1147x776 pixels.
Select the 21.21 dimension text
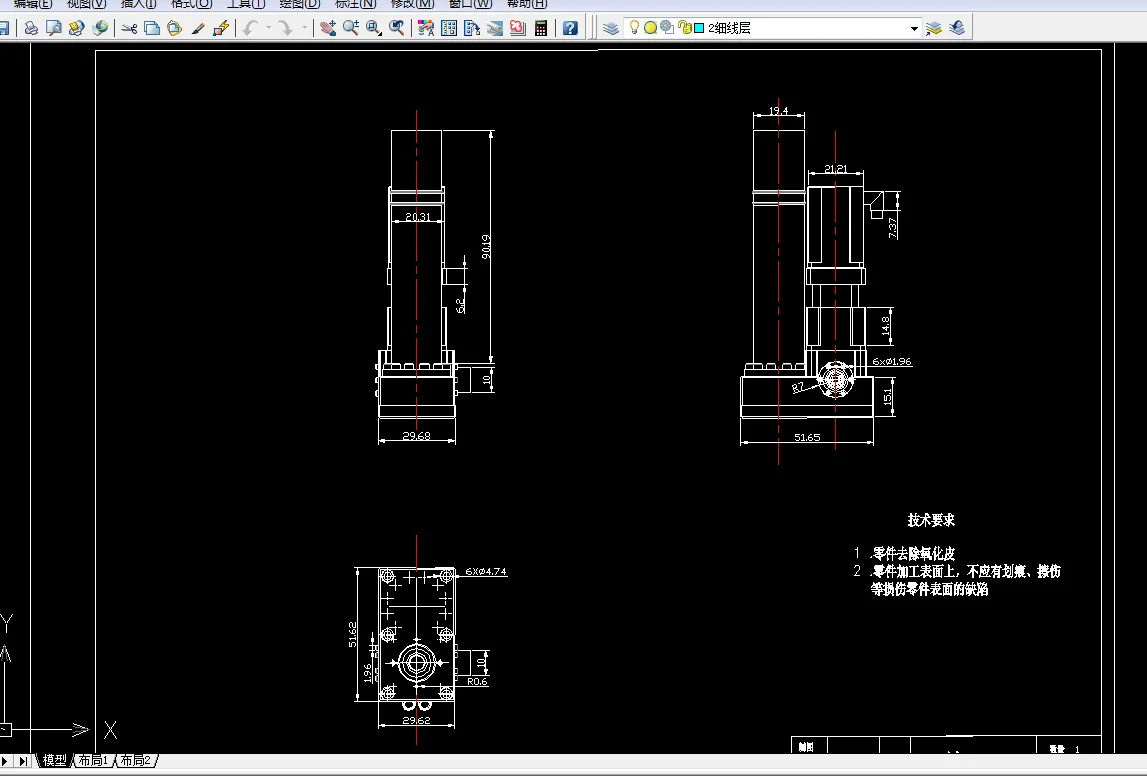click(x=835, y=168)
